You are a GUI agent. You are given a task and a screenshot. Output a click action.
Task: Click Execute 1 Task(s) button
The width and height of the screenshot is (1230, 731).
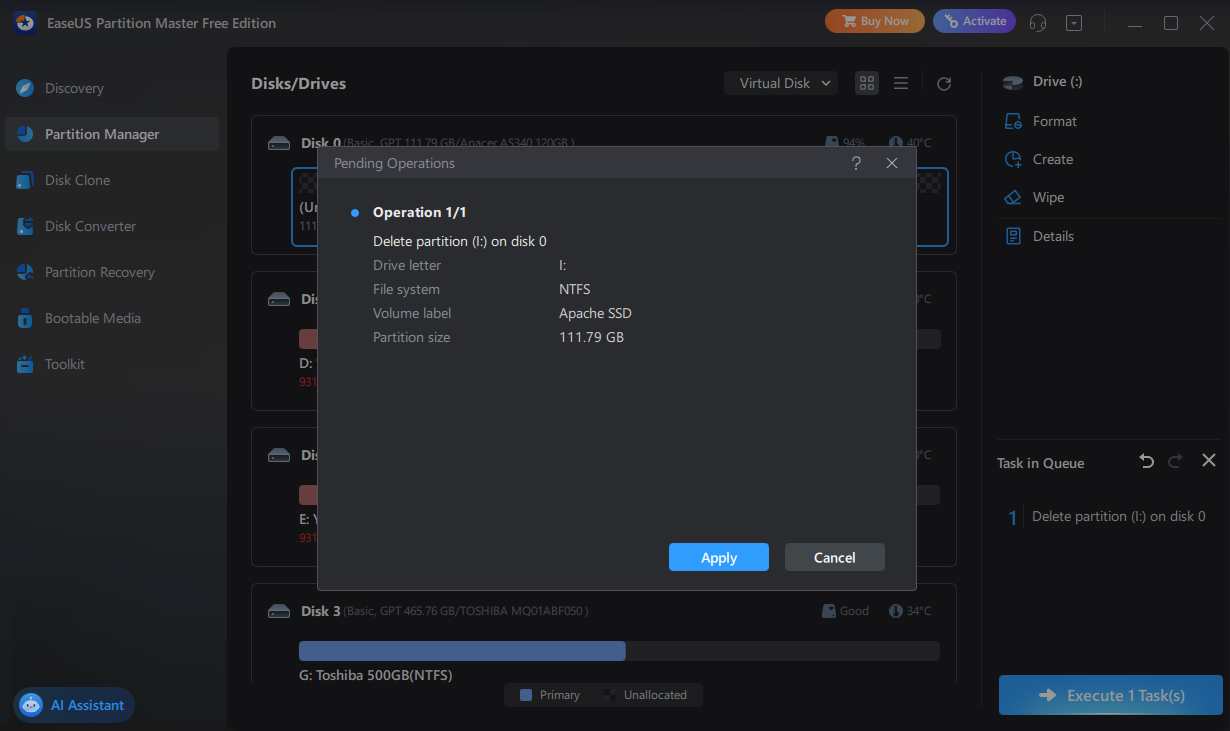point(1111,695)
